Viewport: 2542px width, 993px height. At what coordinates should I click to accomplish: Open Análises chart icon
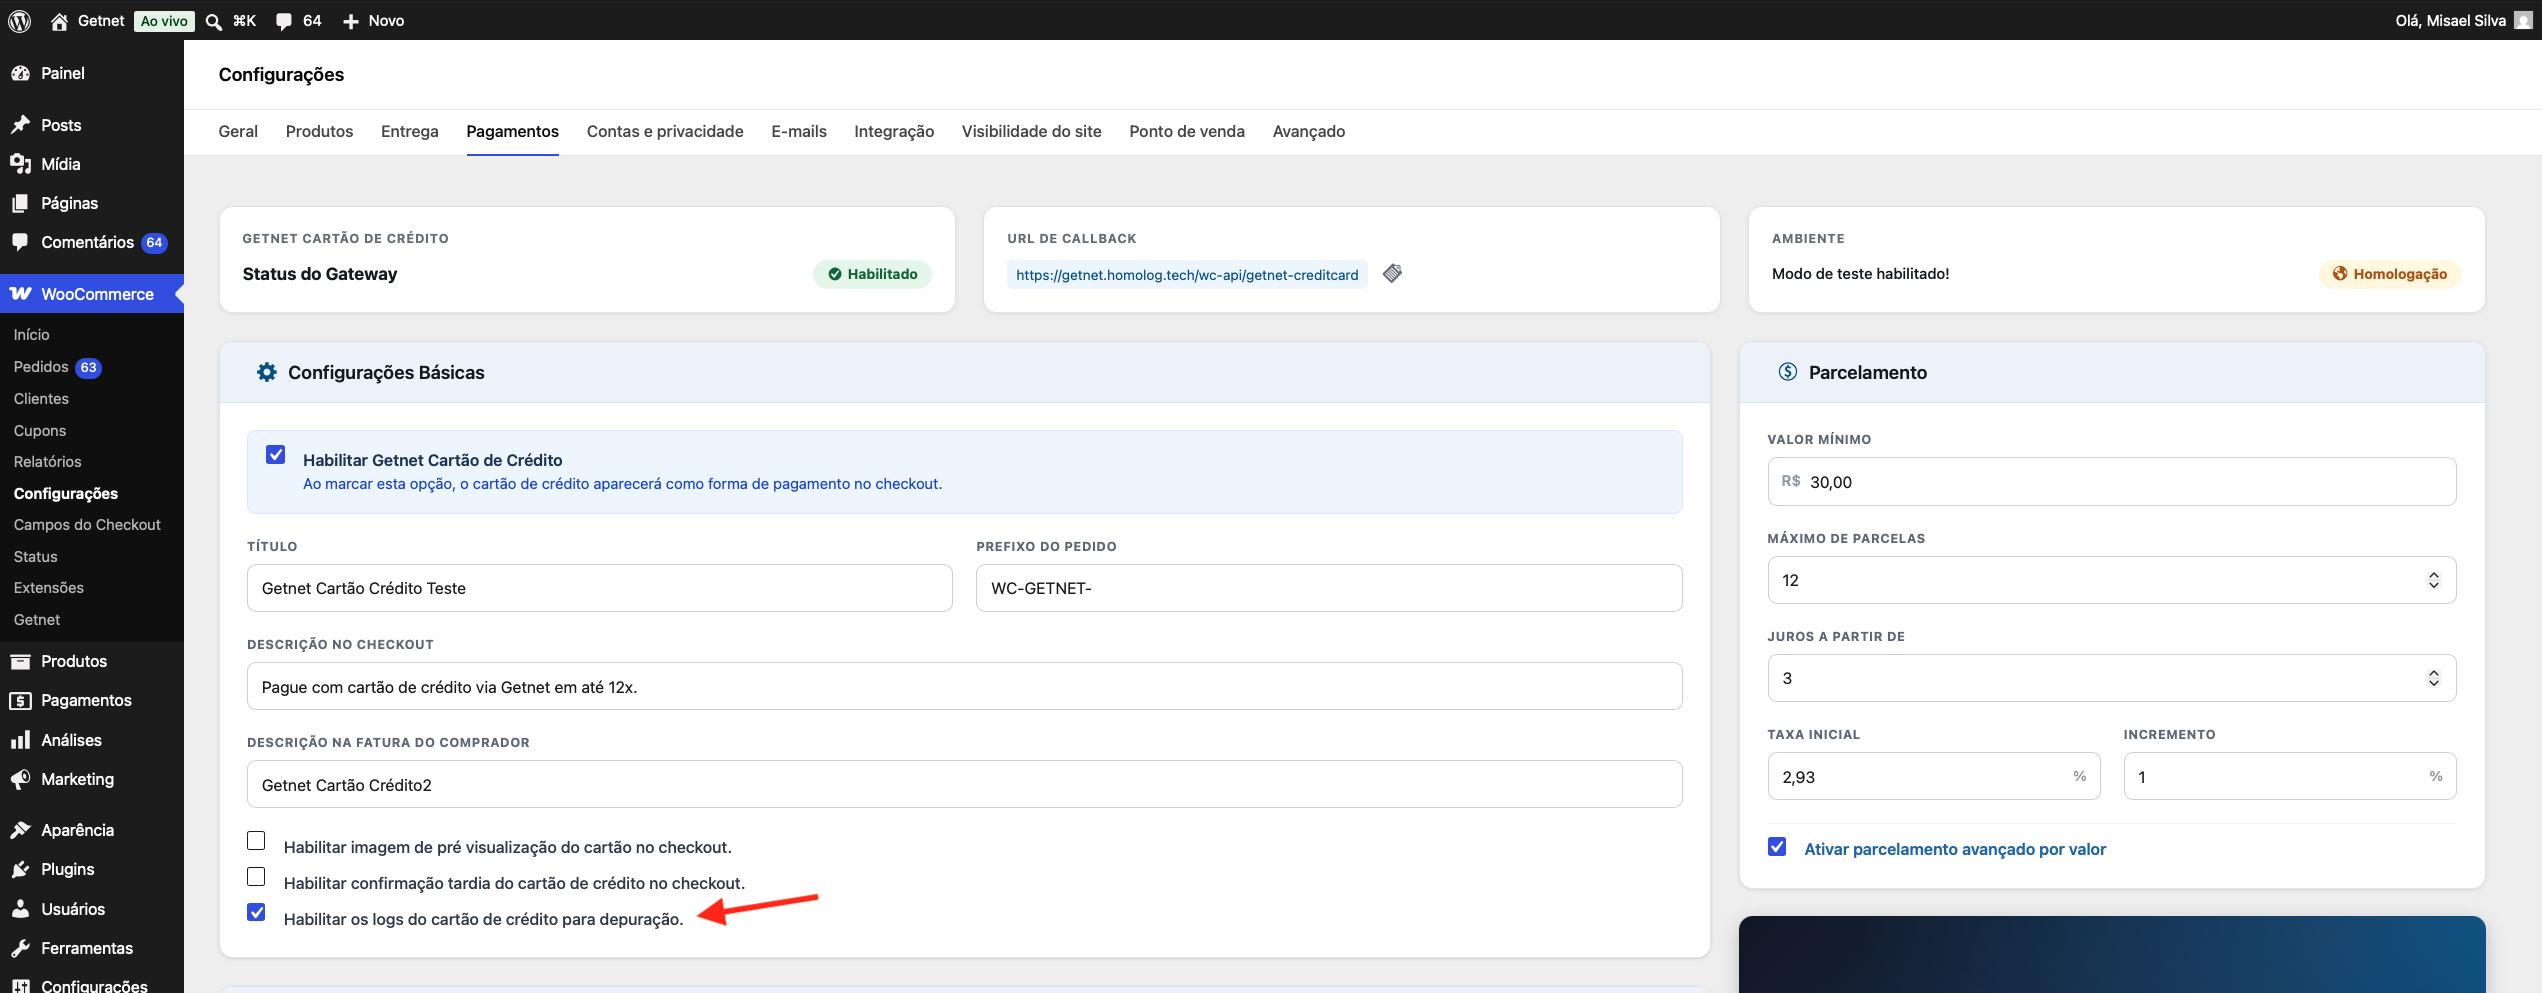20,740
